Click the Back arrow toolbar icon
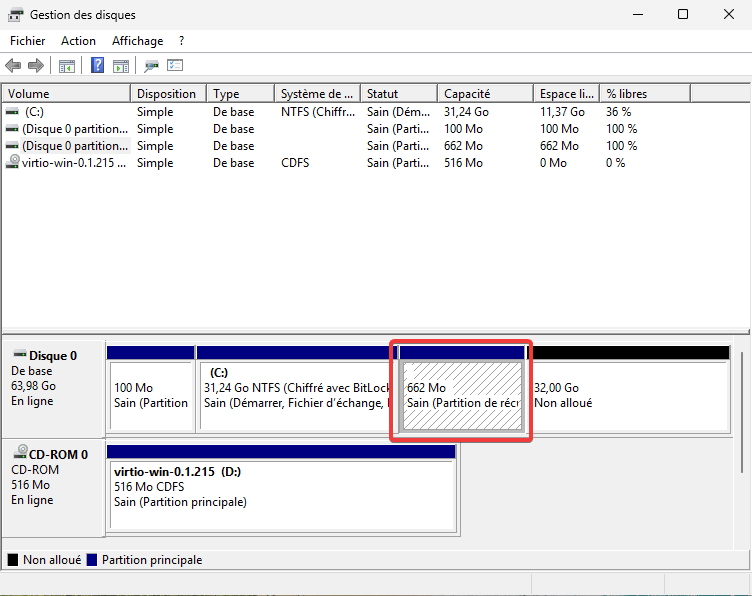 (13, 66)
